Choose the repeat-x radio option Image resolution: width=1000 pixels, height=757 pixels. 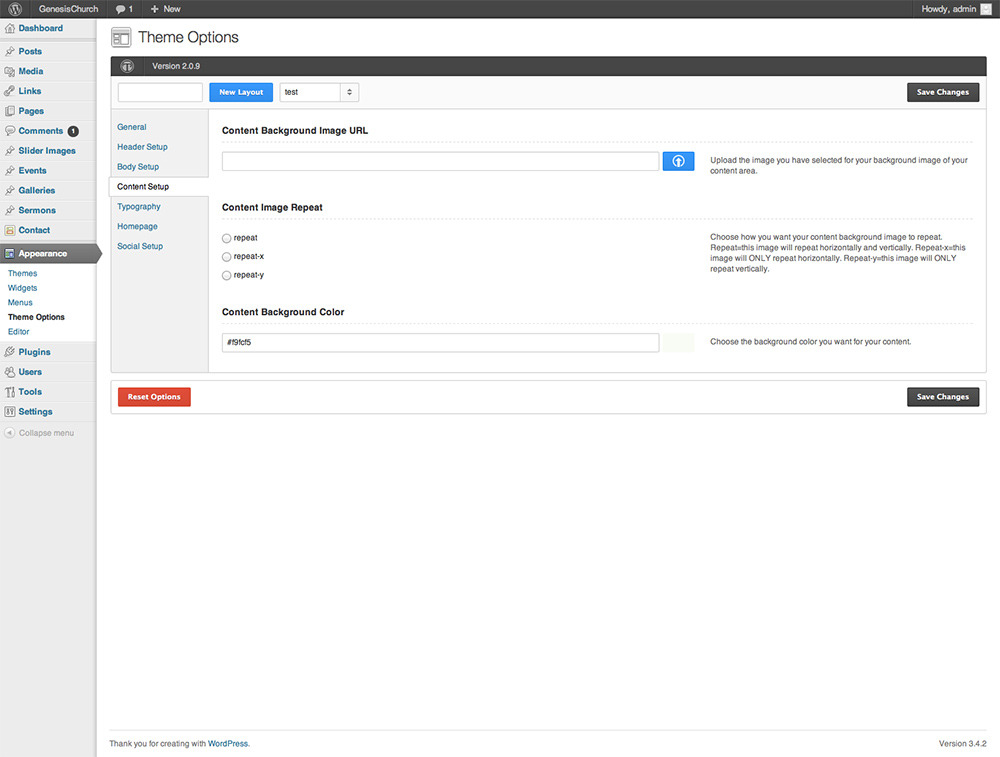tap(227, 257)
